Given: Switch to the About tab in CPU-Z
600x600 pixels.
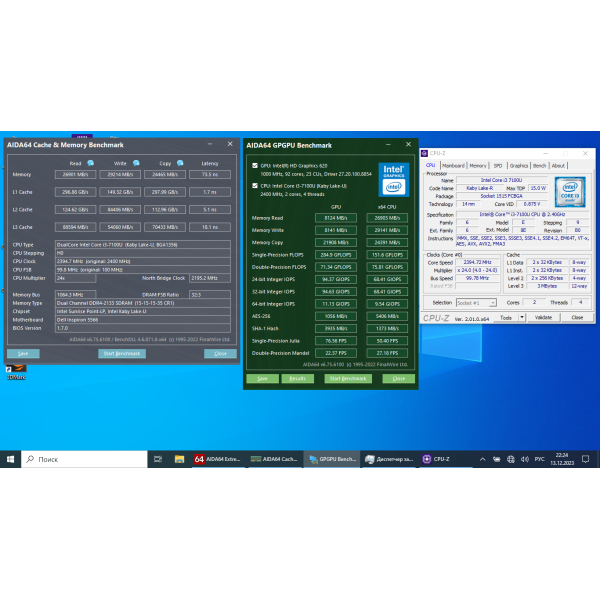Looking at the screenshot, I should pyautogui.click(x=558, y=166).
